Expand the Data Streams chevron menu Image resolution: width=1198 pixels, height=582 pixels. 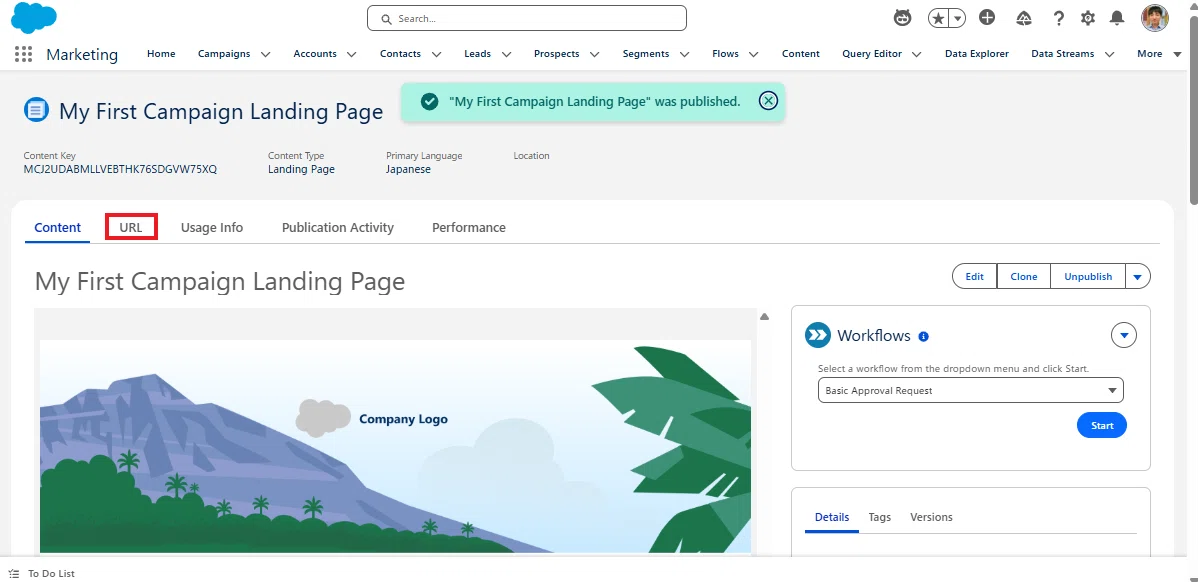1109,54
